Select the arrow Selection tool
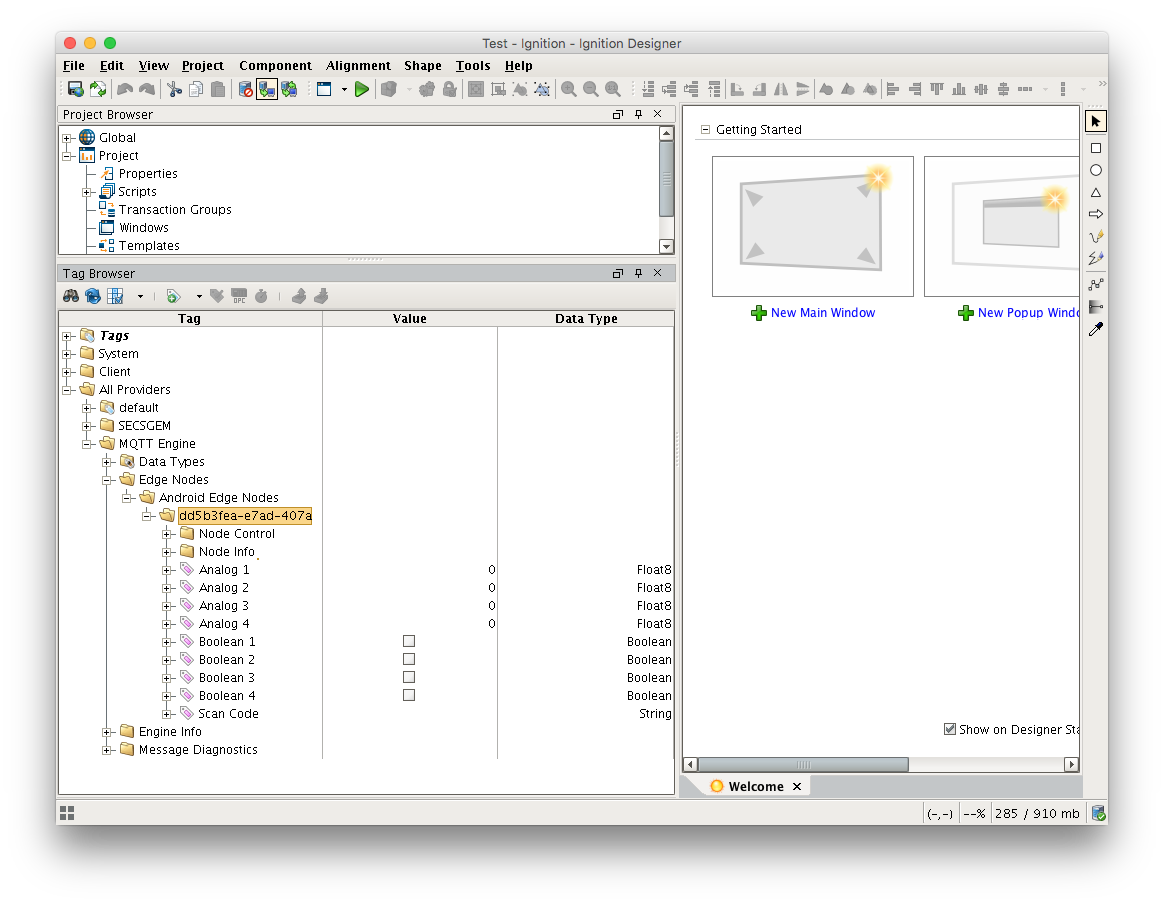This screenshot has width=1164, height=905. [1096, 121]
